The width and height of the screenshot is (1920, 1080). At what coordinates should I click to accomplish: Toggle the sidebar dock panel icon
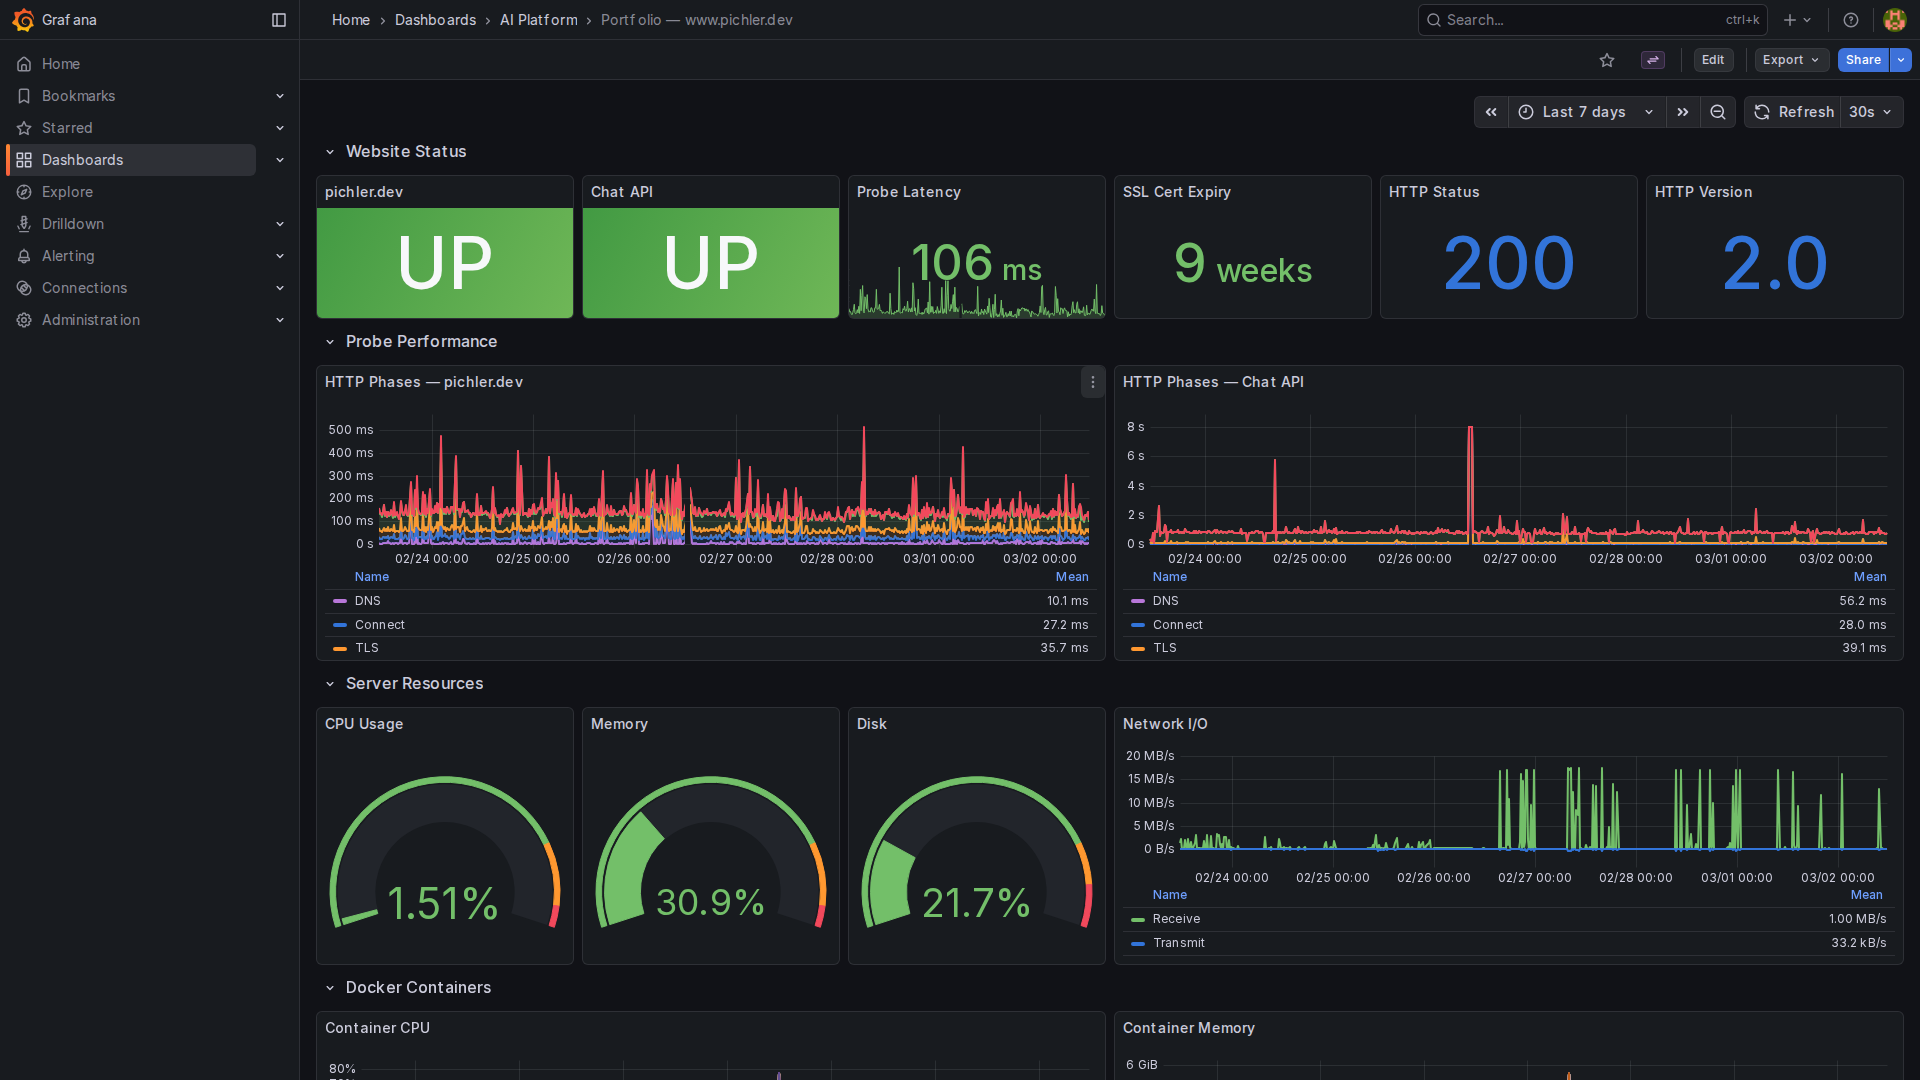coord(279,20)
